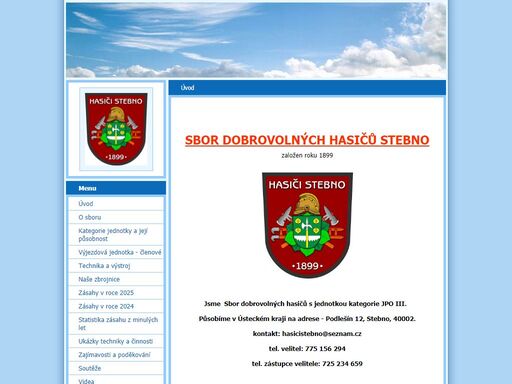Open the Soutěže page
The image size is (512, 384).
(x=90, y=368)
